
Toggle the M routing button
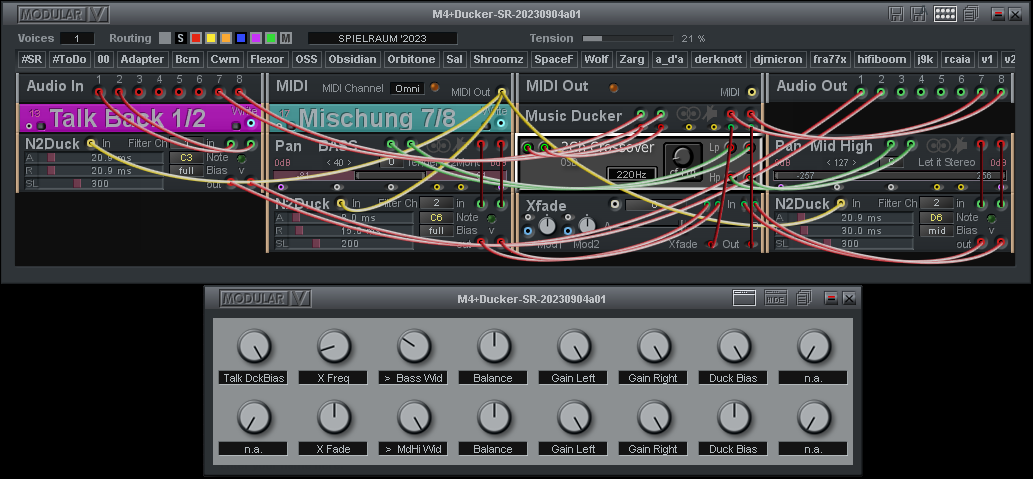point(287,38)
